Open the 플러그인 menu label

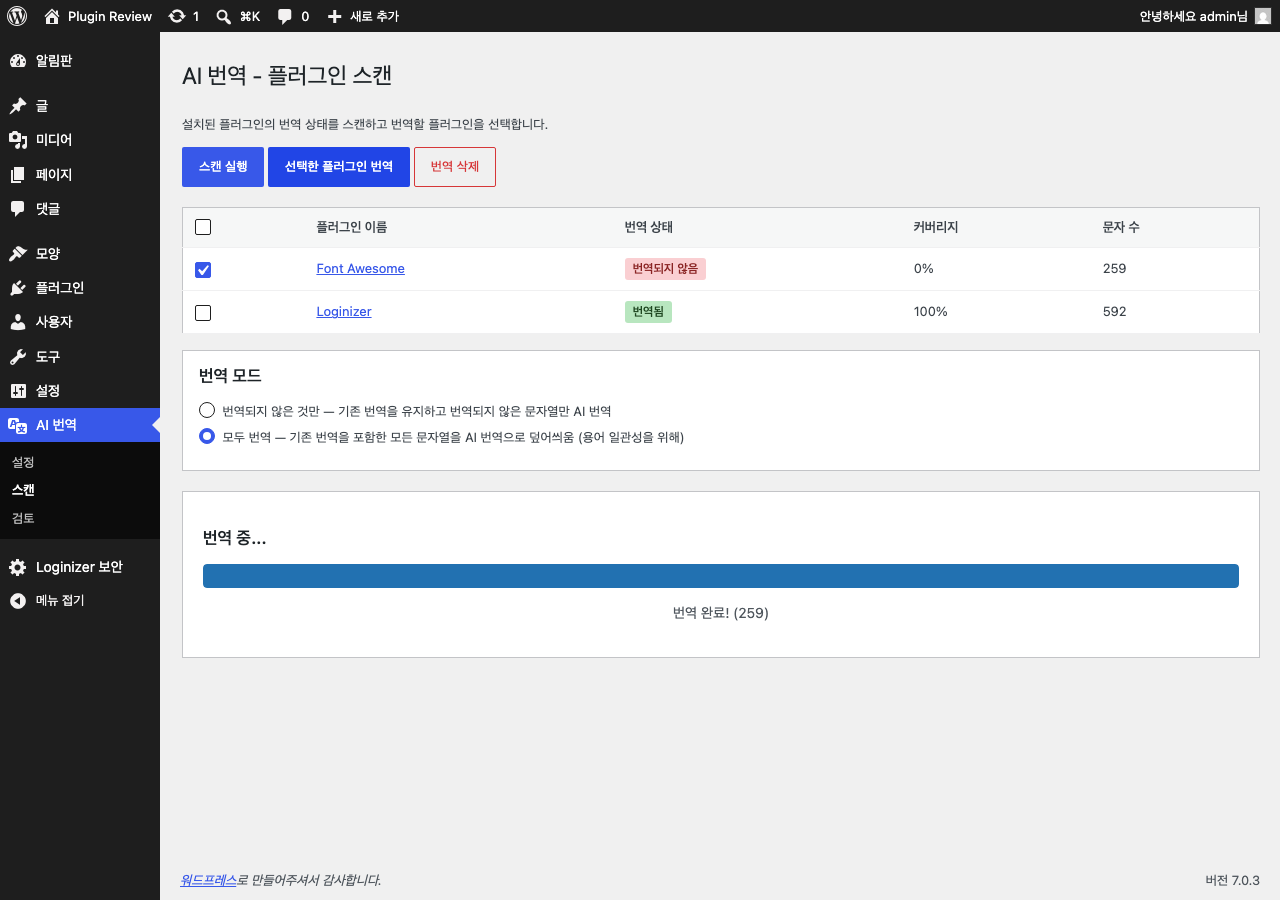click(x=60, y=288)
